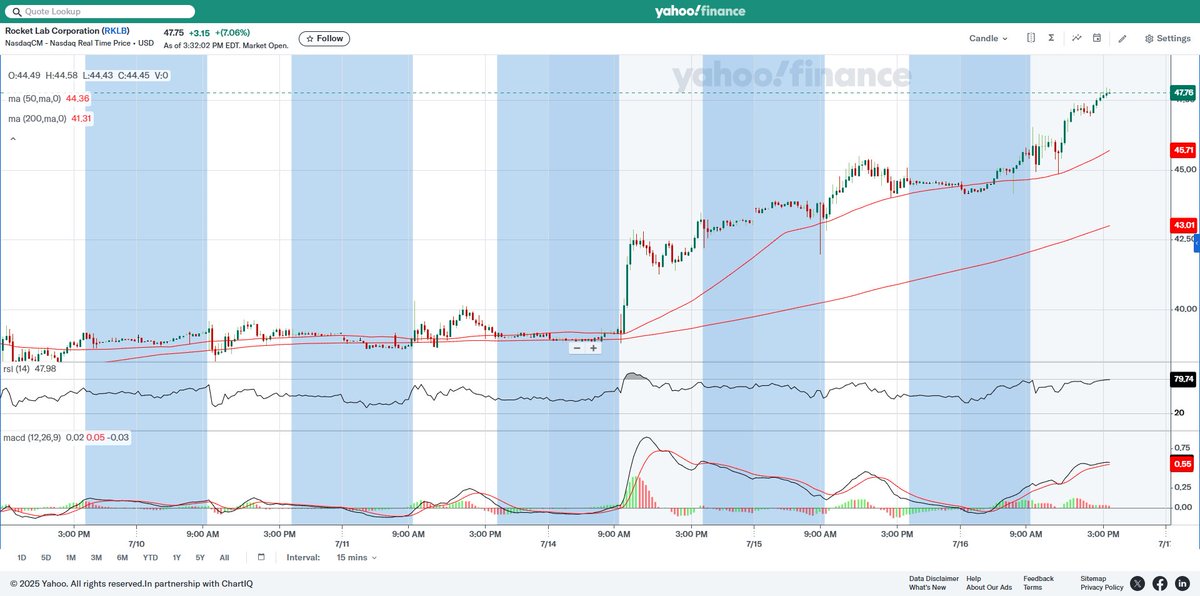Screen dimensions: 1200x596
Task: Open the Feedback link
Action: (1038, 578)
